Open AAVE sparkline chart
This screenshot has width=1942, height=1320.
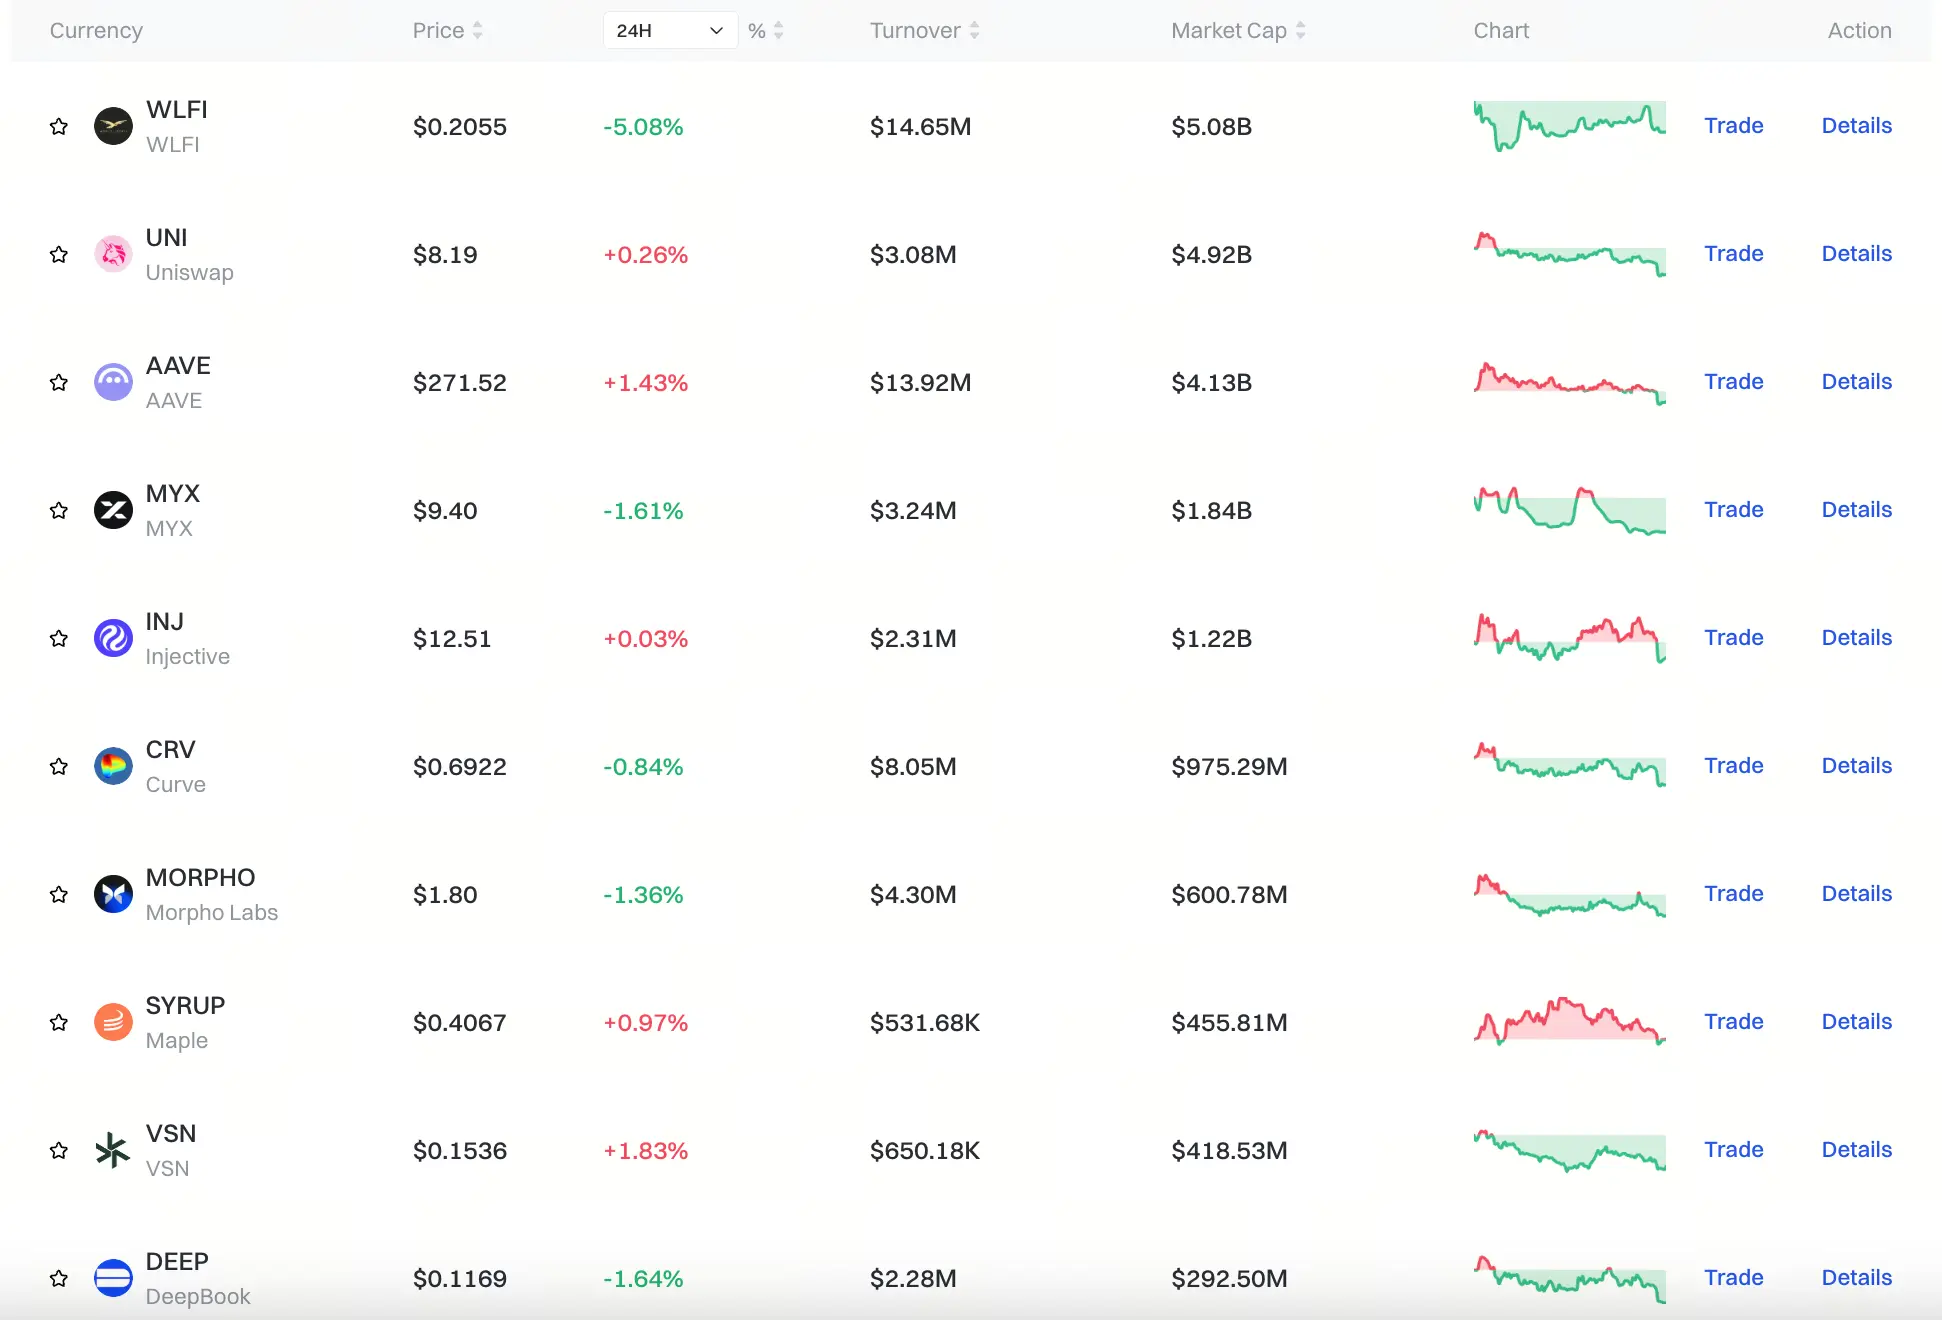(x=1569, y=382)
